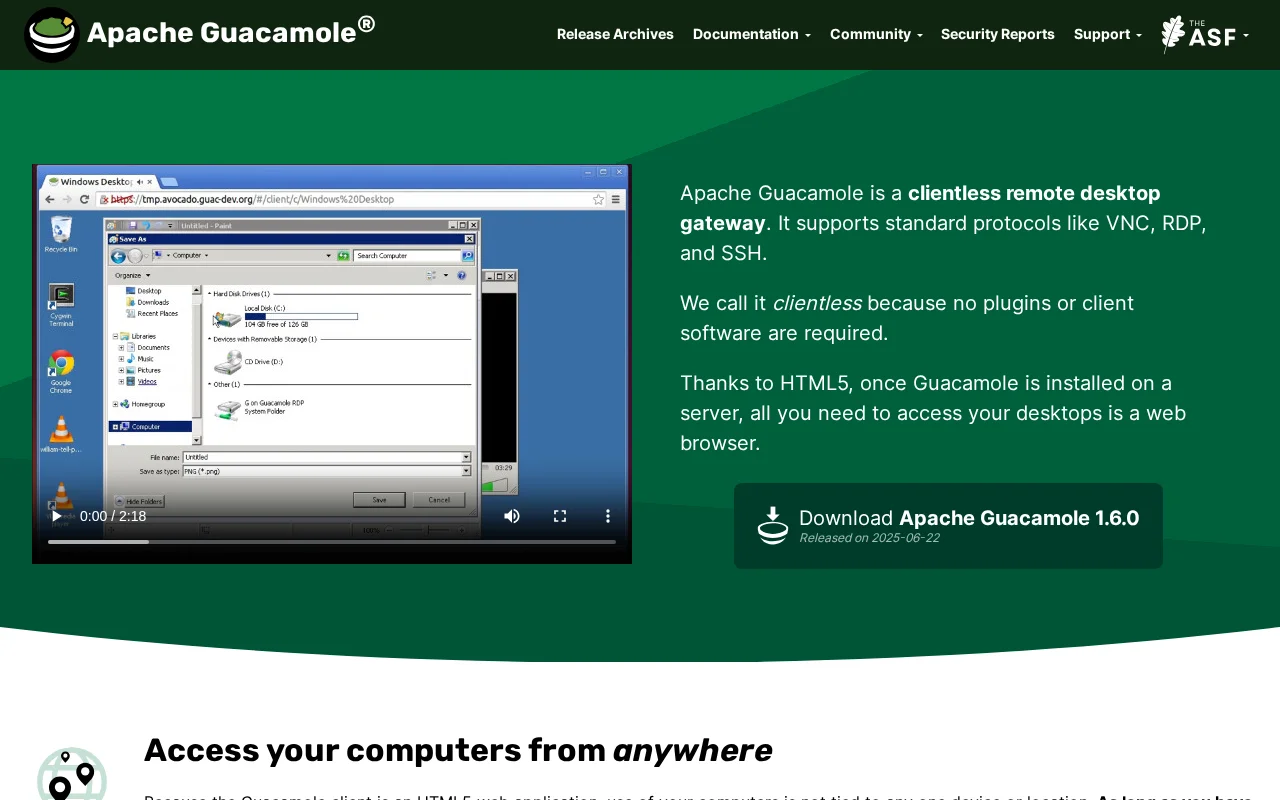Click the download icon beside Apache Guacamole 1.6.0
The height and width of the screenshot is (800, 1280).
[772, 525]
